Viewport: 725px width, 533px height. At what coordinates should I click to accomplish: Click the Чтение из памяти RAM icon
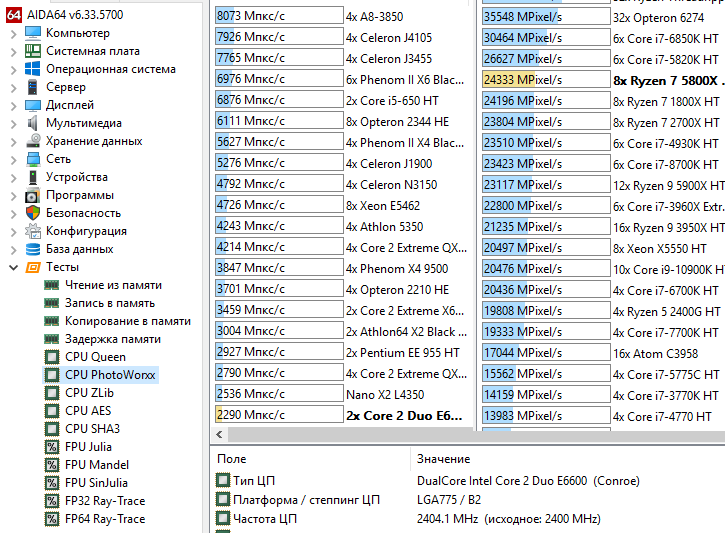coord(51,285)
